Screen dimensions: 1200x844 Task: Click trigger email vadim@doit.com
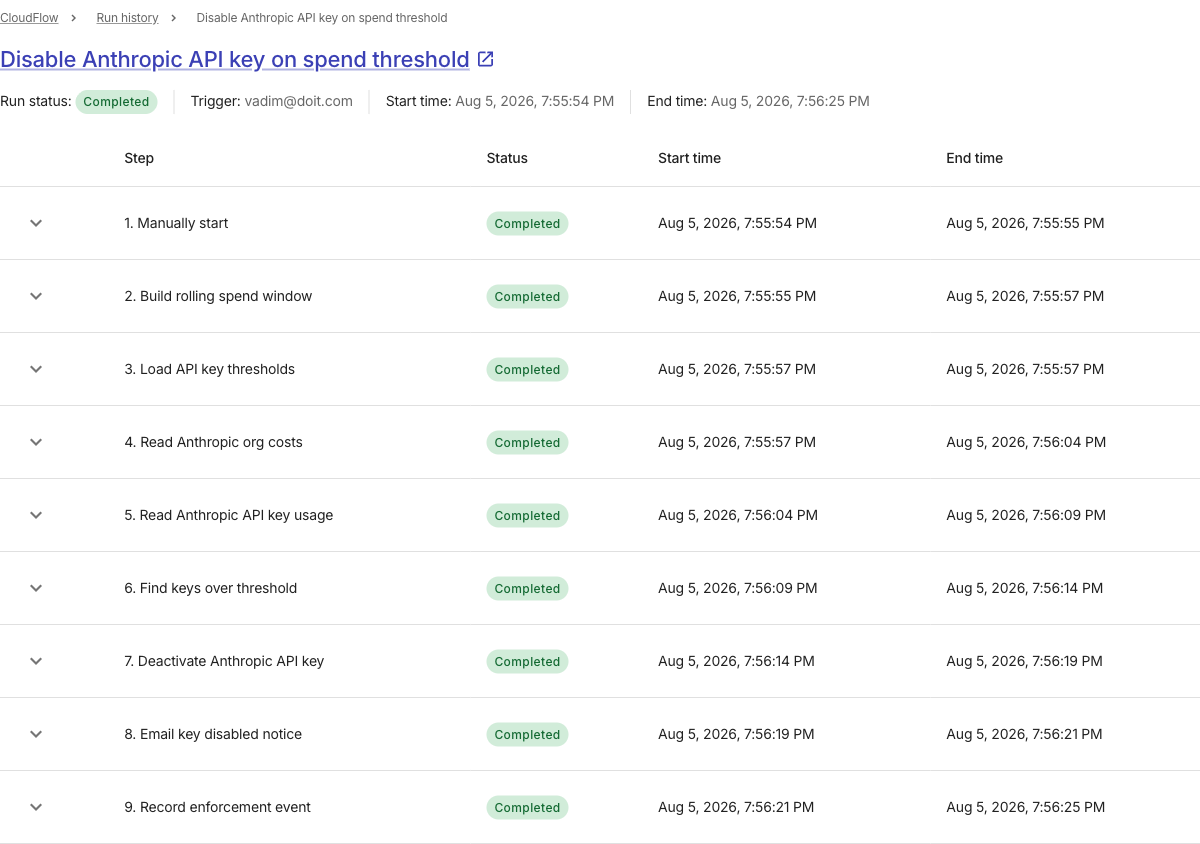click(298, 101)
